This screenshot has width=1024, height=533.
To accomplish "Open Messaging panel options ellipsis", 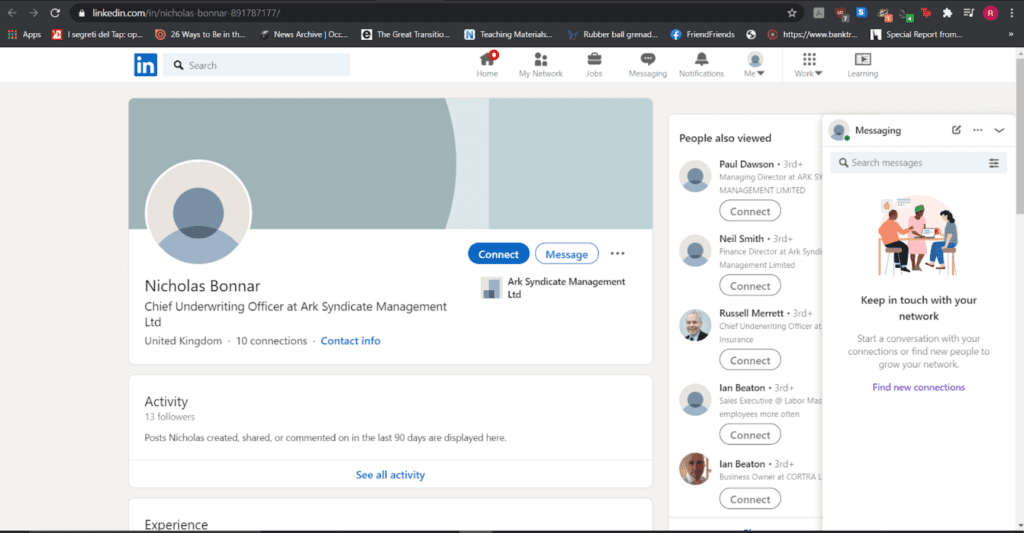I will tap(978, 130).
